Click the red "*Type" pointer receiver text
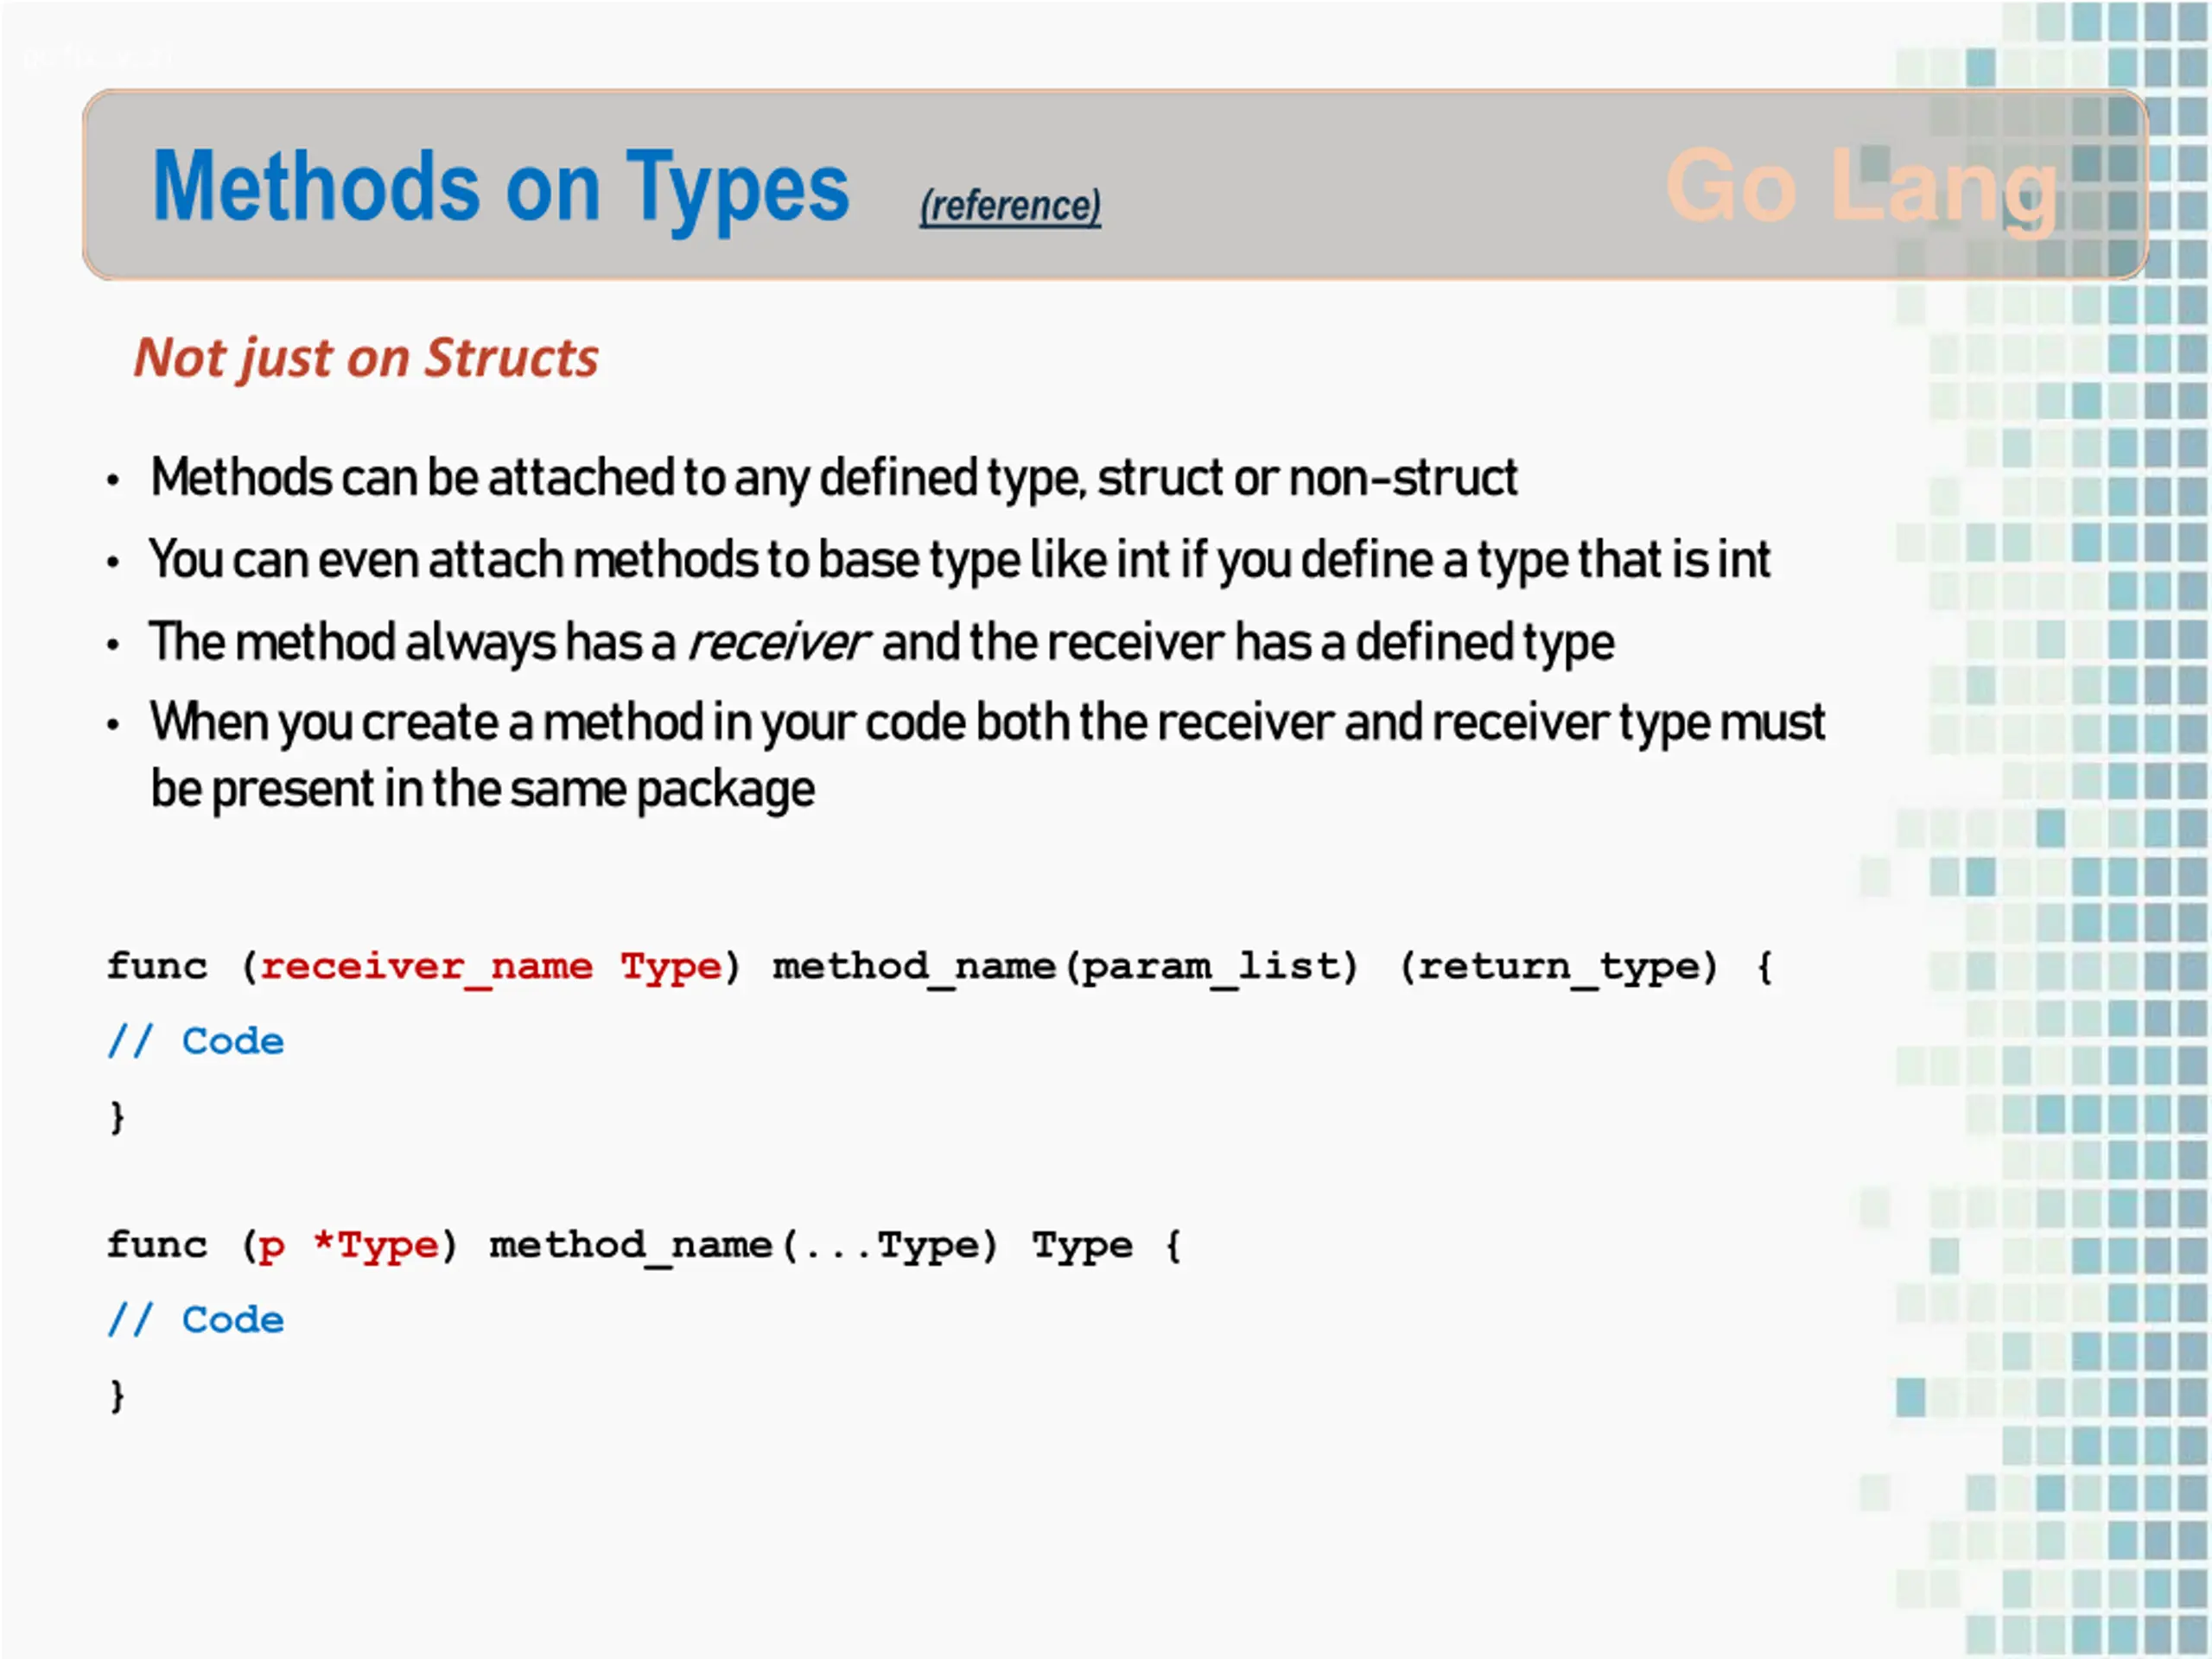 point(376,1246)
